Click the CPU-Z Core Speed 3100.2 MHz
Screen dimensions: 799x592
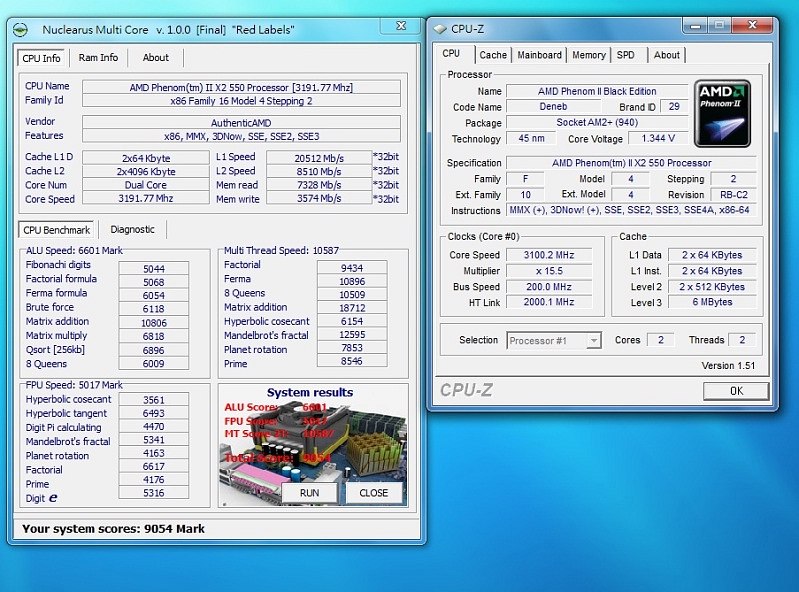[x=549, y=255]
